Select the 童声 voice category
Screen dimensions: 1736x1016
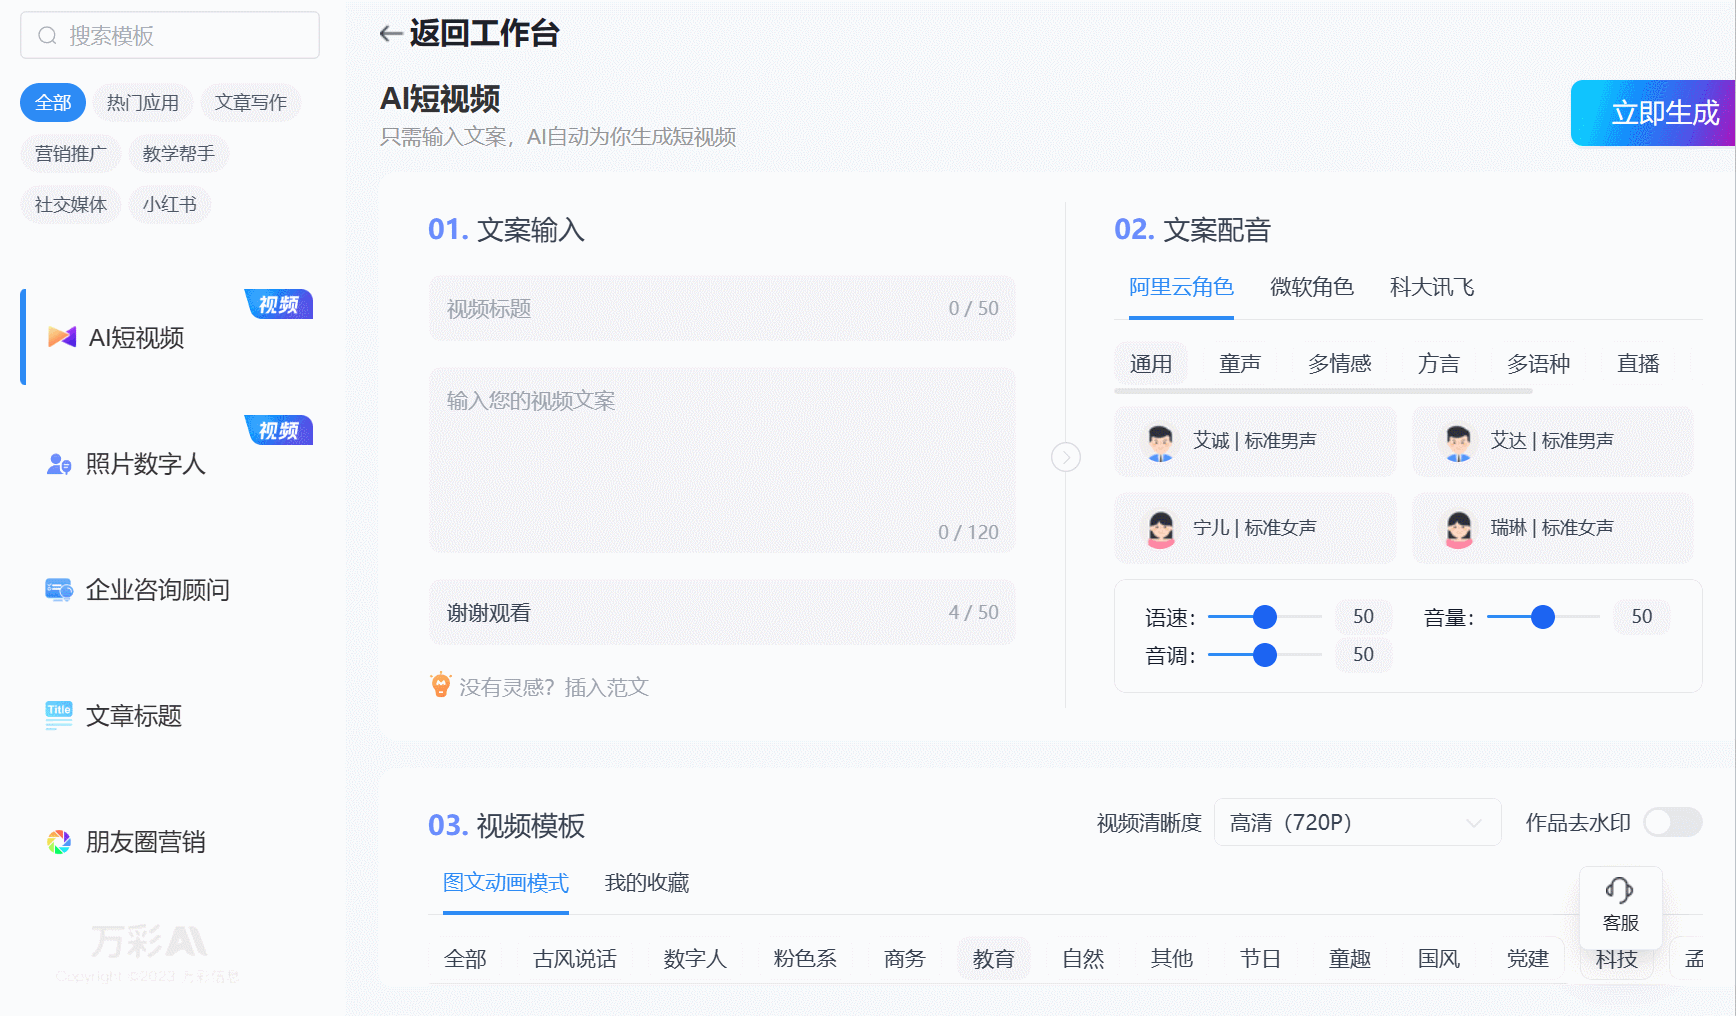tap(1240, 364)
